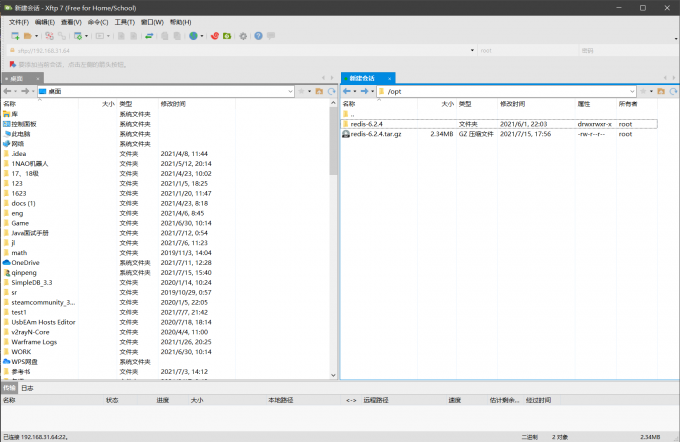Open the 工具(T) menu
The height and width of the screenshot is (442, 680).
coord(124,22)
